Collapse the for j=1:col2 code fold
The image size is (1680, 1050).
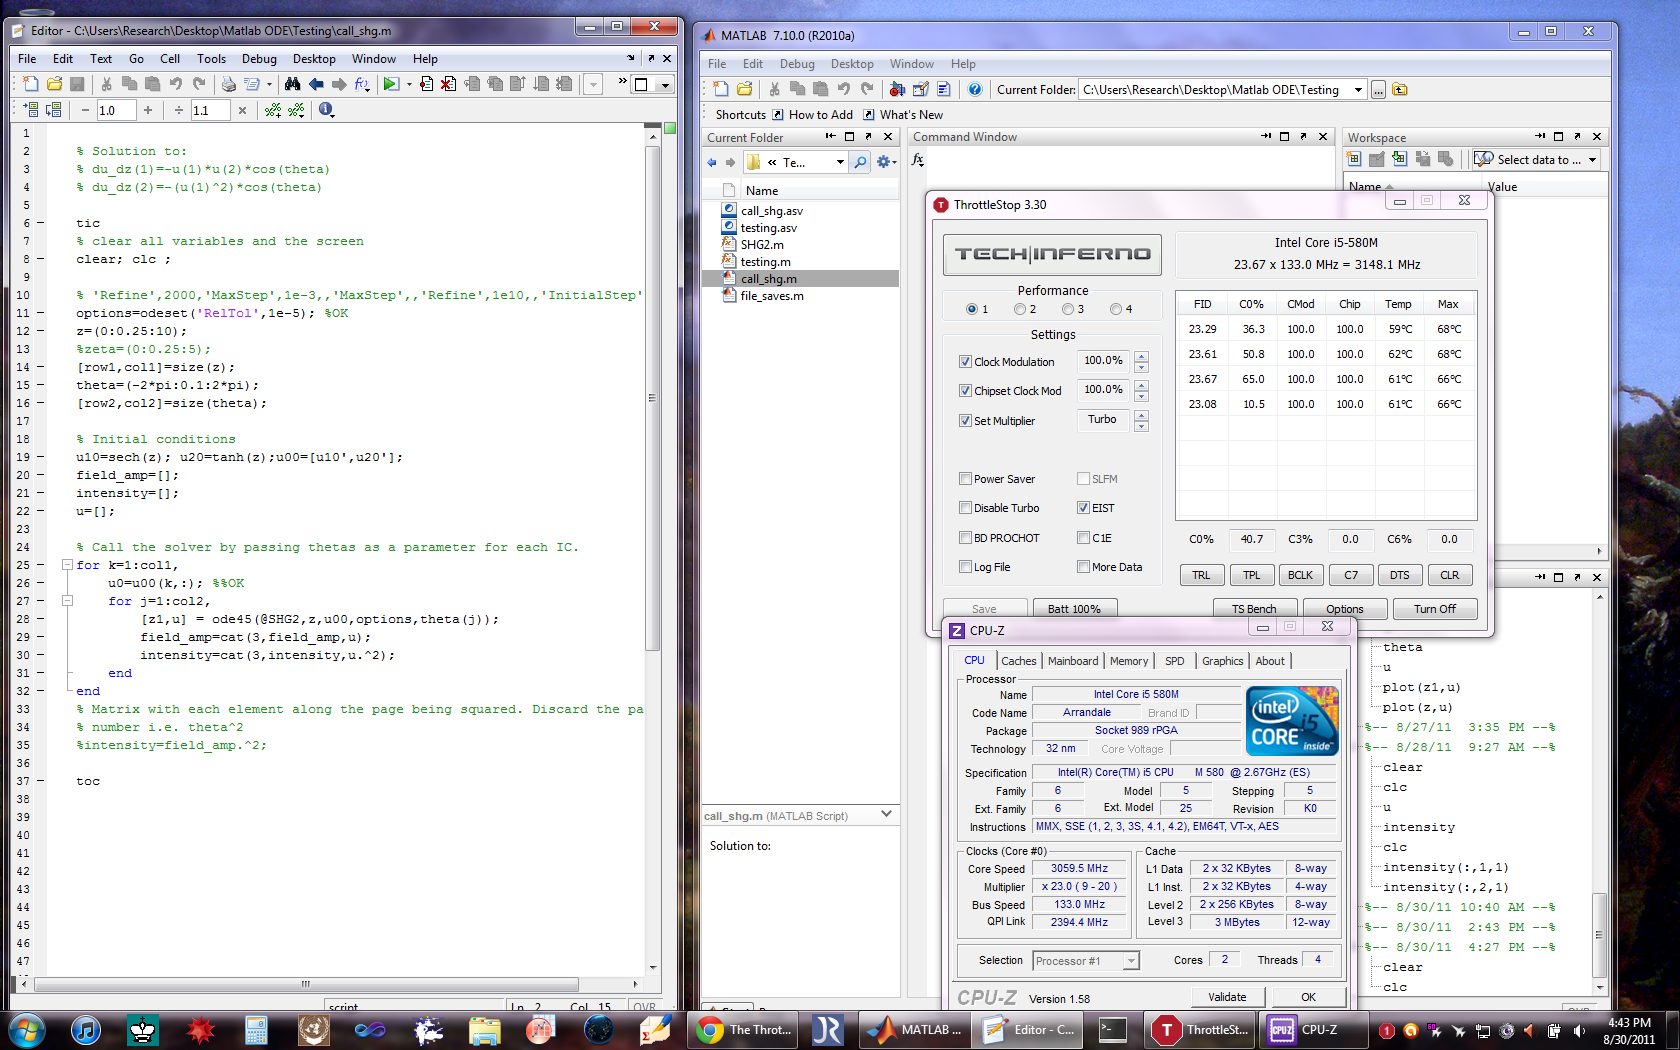(x=67, y=601)
